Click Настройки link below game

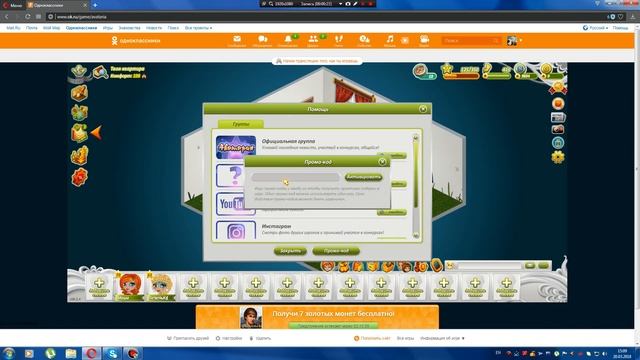click(229, 338)
